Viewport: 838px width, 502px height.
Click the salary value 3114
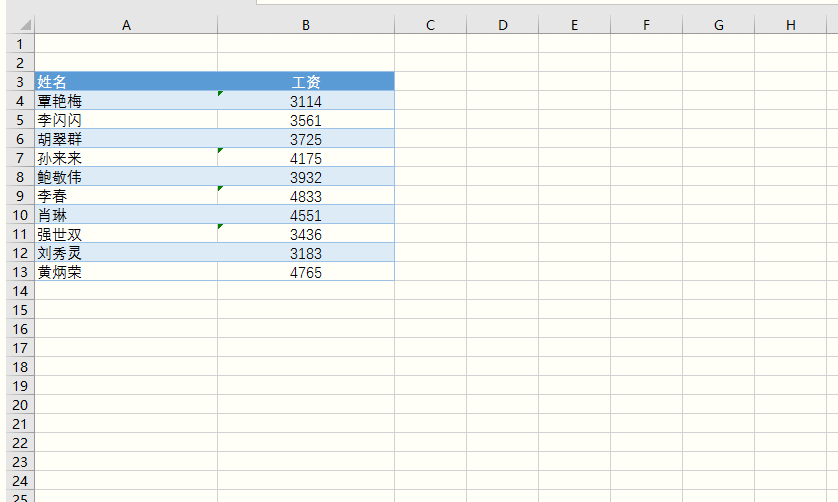[306, 101]
